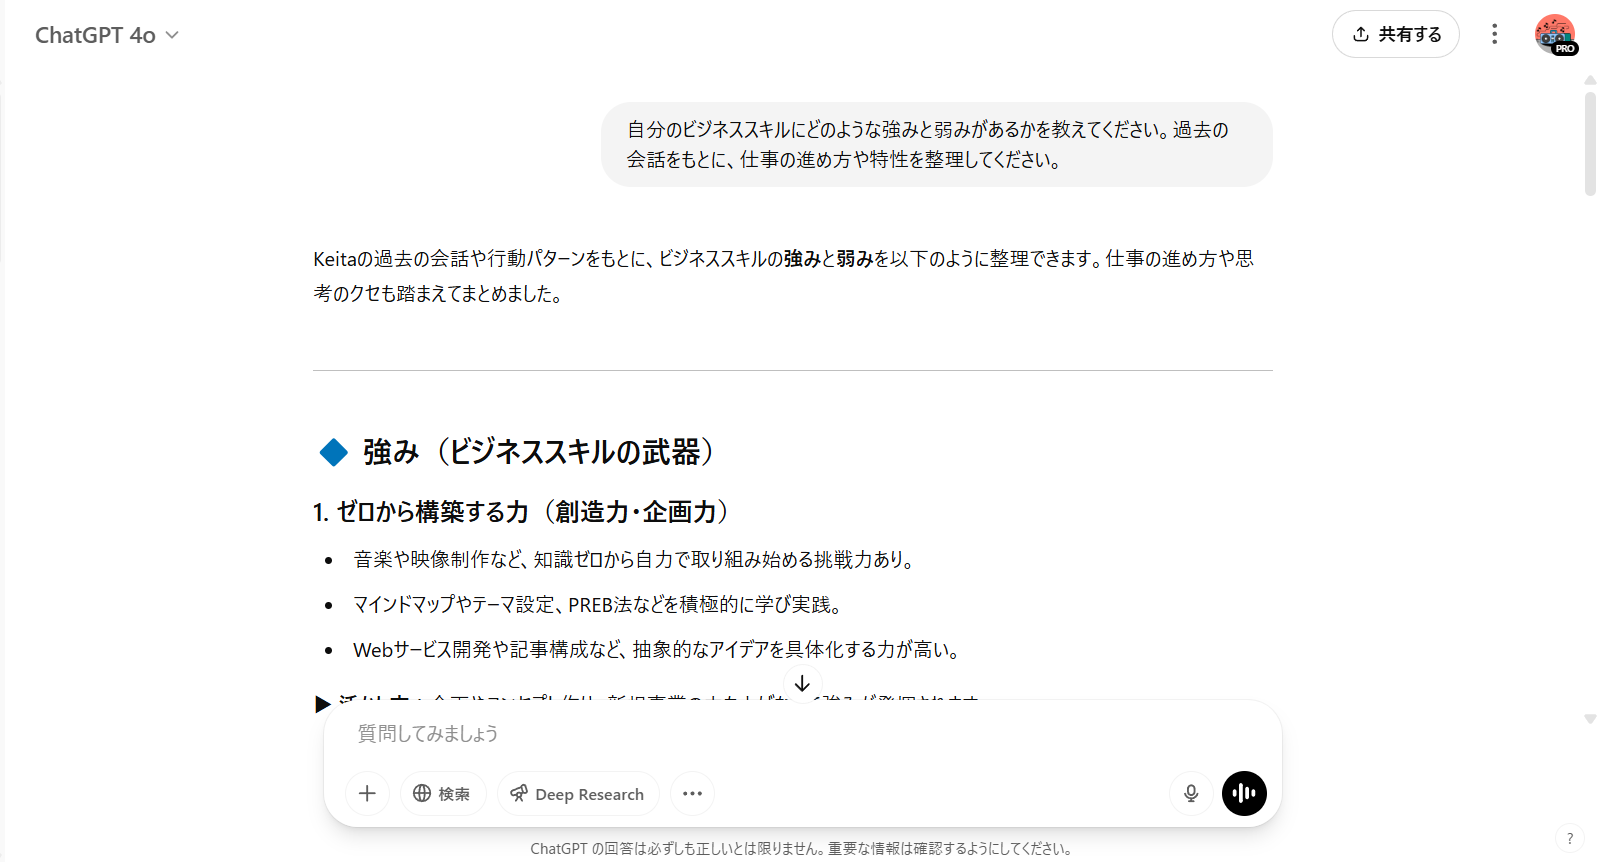The image size is (1599, 862).
Task: Enable the 検索 web search tool
Action: (x=442, y=793)
